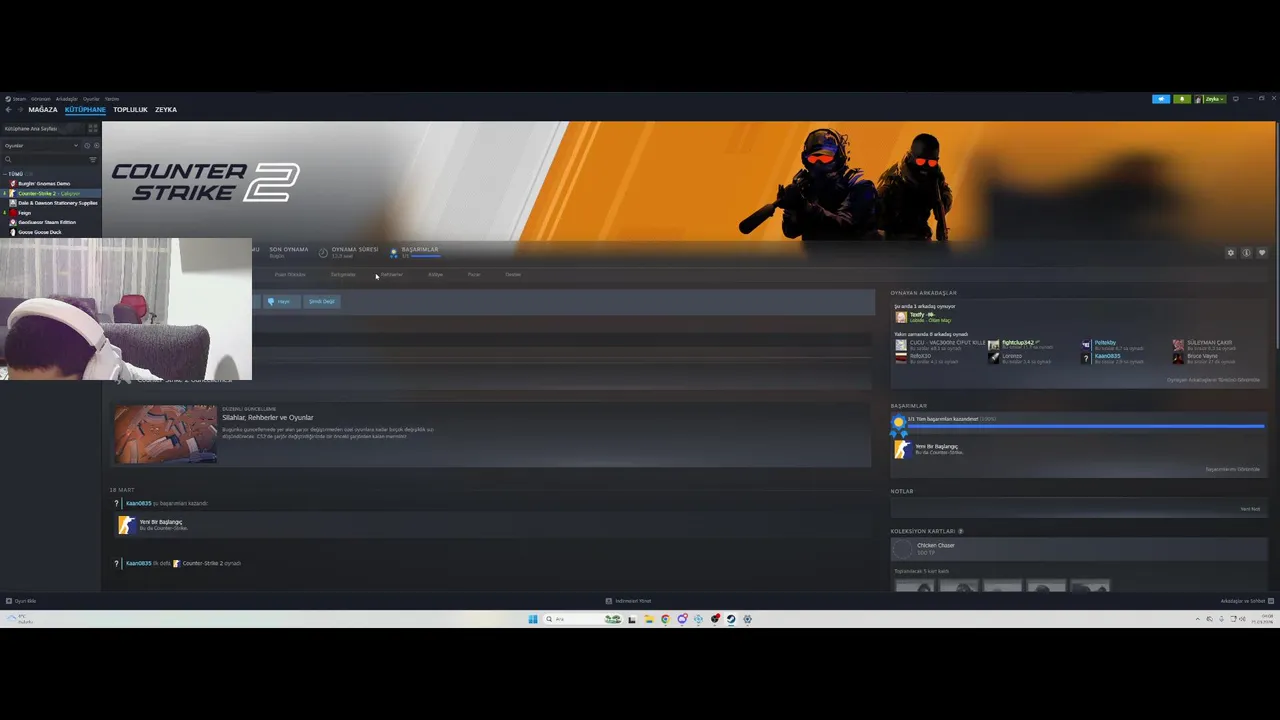This screenshot has width=1280, height=720.
Task: Switch to the MAĞAZA tab
Action: click(x=43, y=109)
